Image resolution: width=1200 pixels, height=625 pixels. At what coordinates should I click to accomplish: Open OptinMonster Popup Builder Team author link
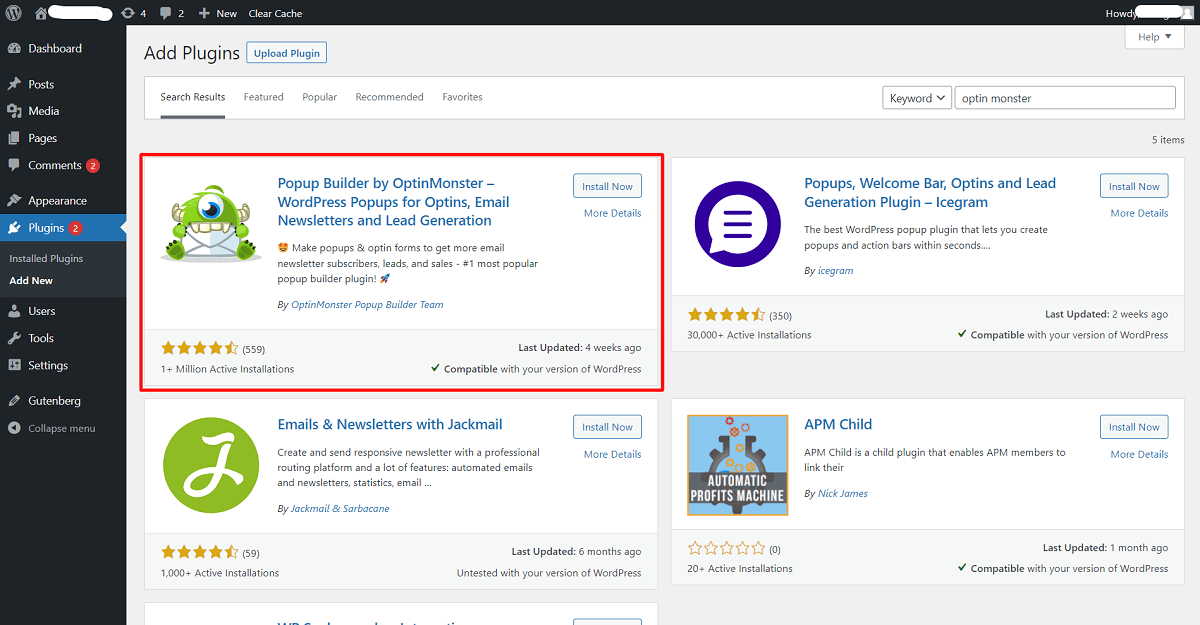367,304
